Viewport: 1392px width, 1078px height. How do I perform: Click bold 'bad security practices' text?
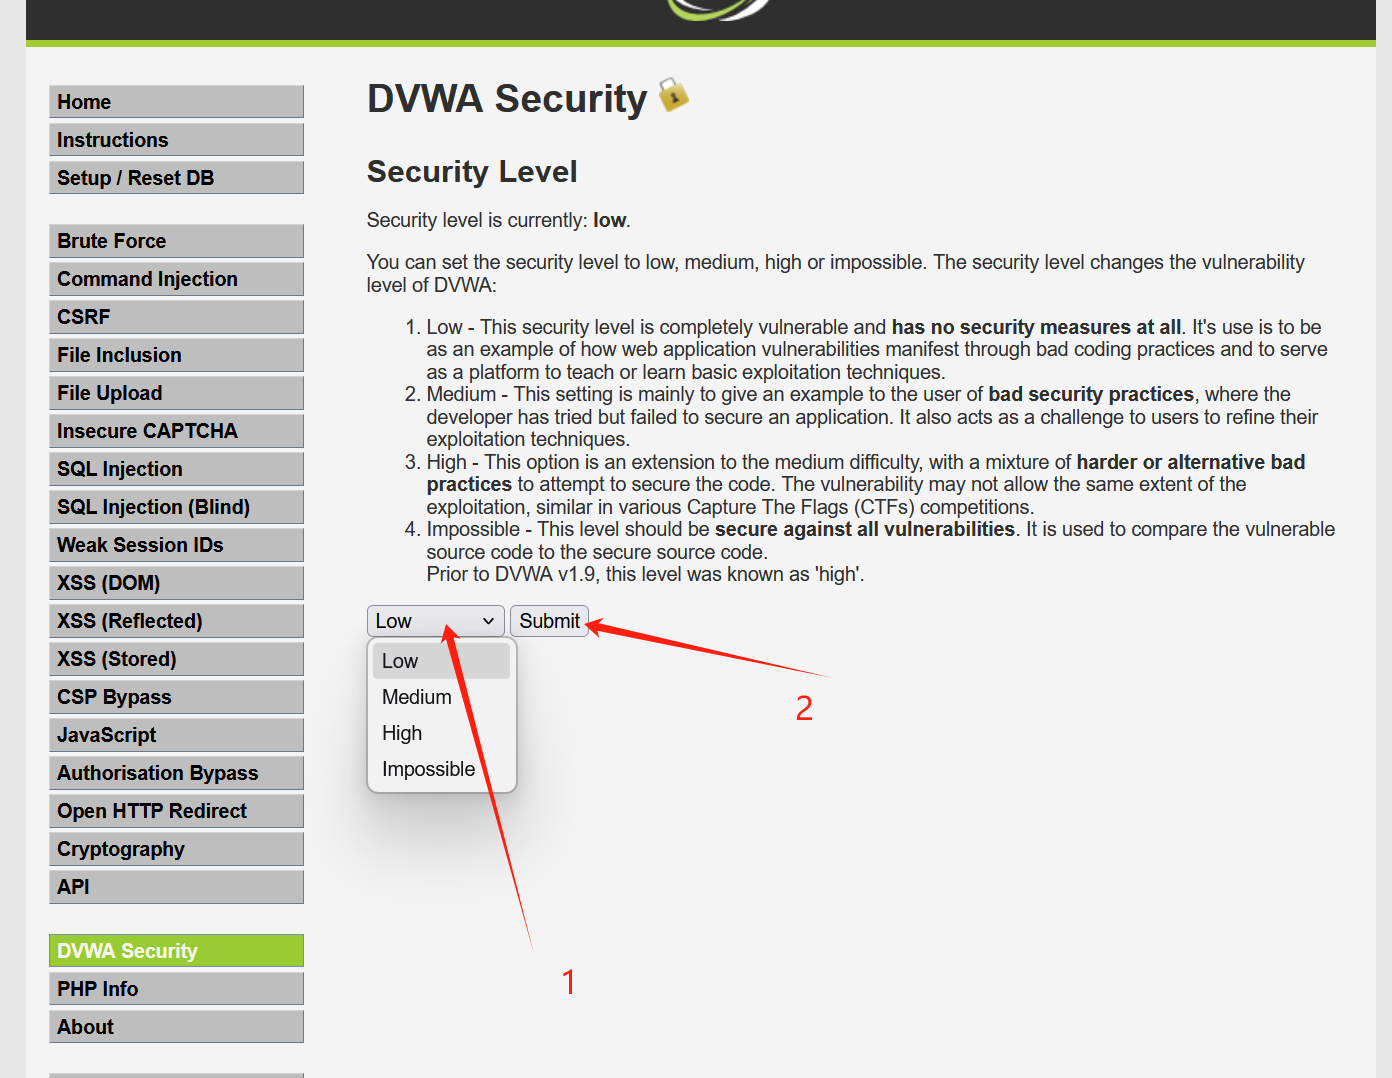click(x=1091, y=394)
